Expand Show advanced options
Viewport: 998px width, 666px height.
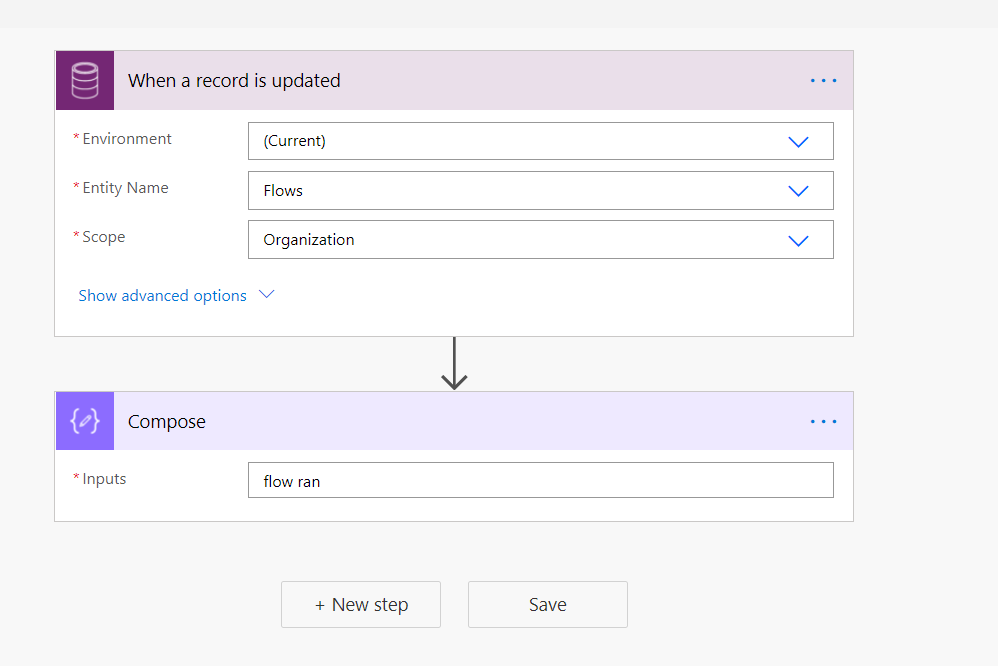coord(162,295)
